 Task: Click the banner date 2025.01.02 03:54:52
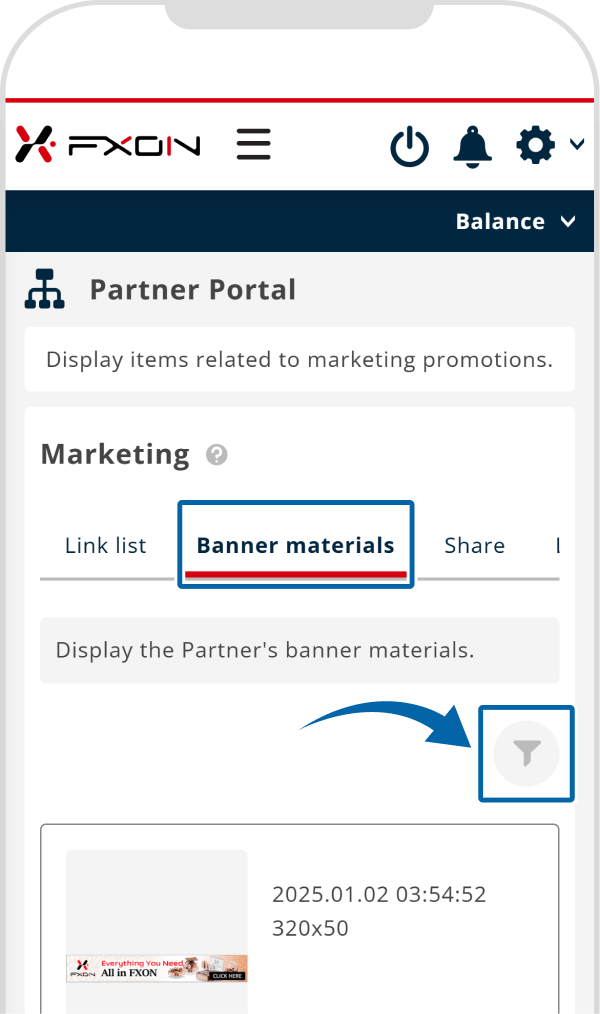[x=379, y=894]
